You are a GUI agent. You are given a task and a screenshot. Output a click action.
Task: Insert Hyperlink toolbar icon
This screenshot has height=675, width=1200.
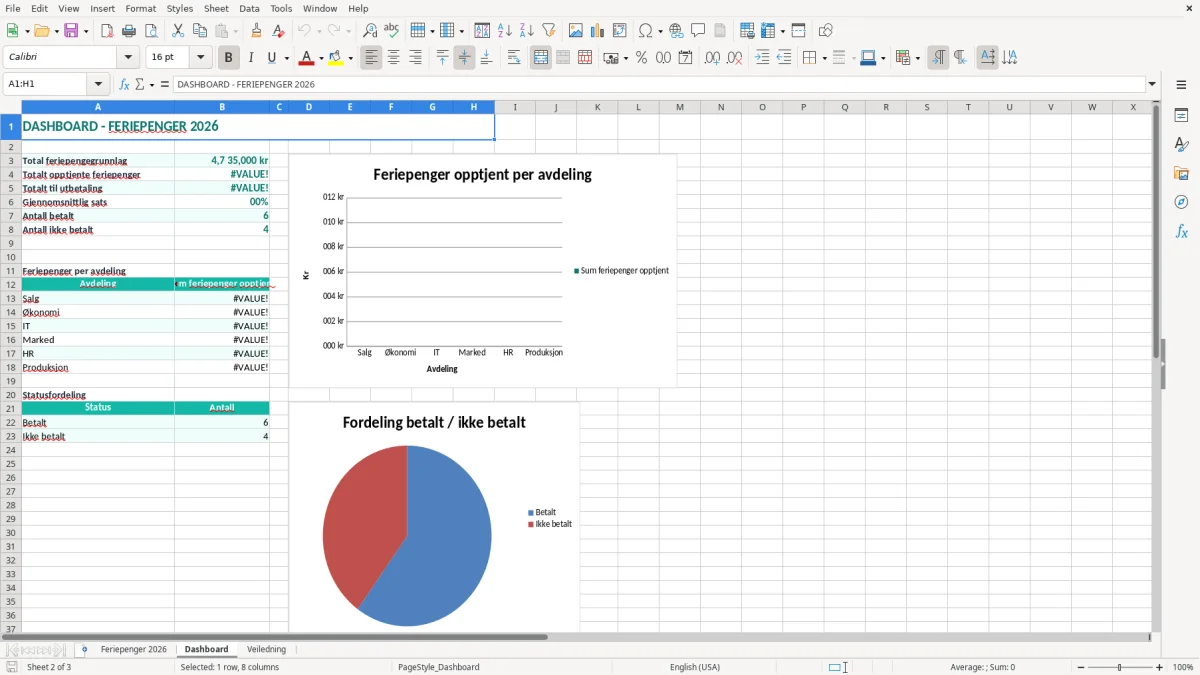tap(676, 31)
